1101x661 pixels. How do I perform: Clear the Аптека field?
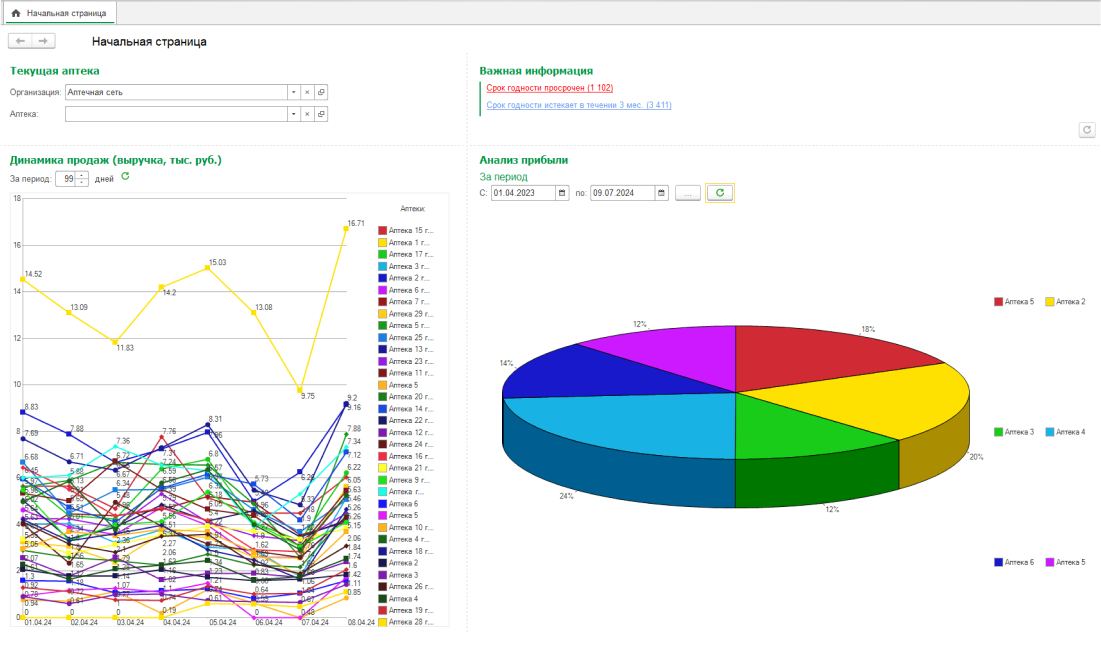(307, 115)
